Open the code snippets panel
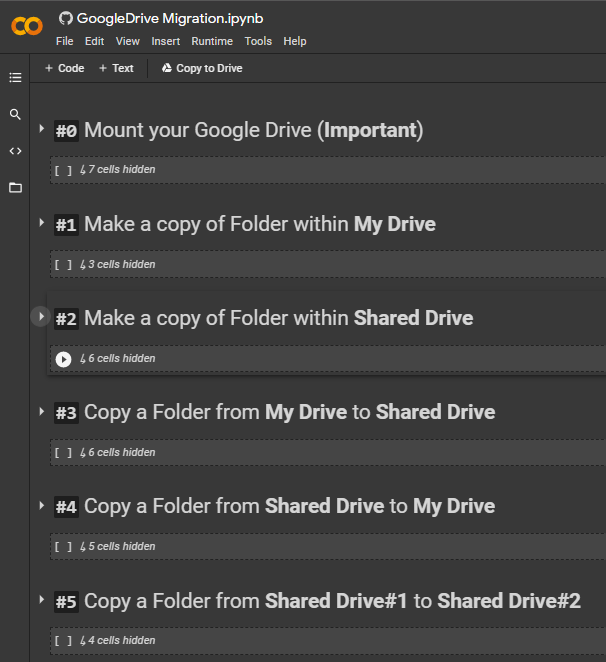The image size is (606, 662). [15, 151]
